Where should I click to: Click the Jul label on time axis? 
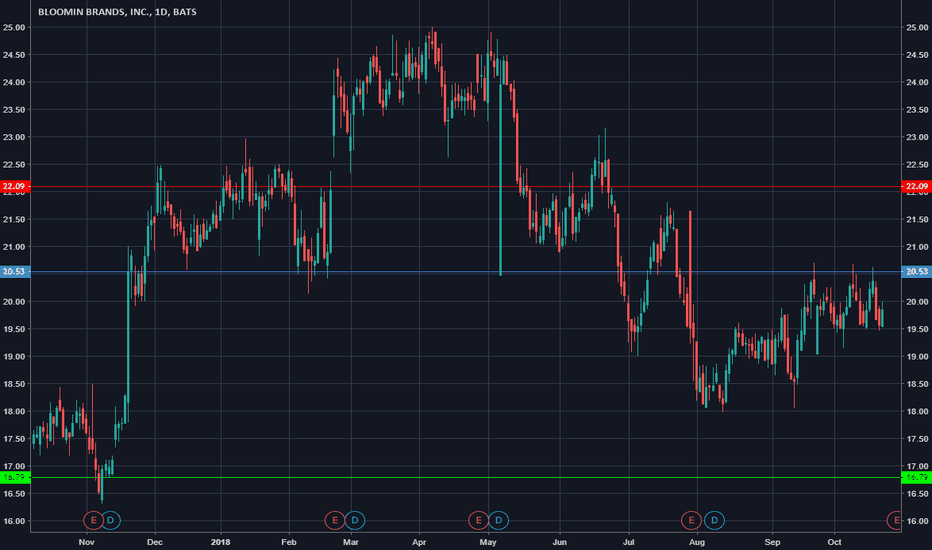point(628,542)
